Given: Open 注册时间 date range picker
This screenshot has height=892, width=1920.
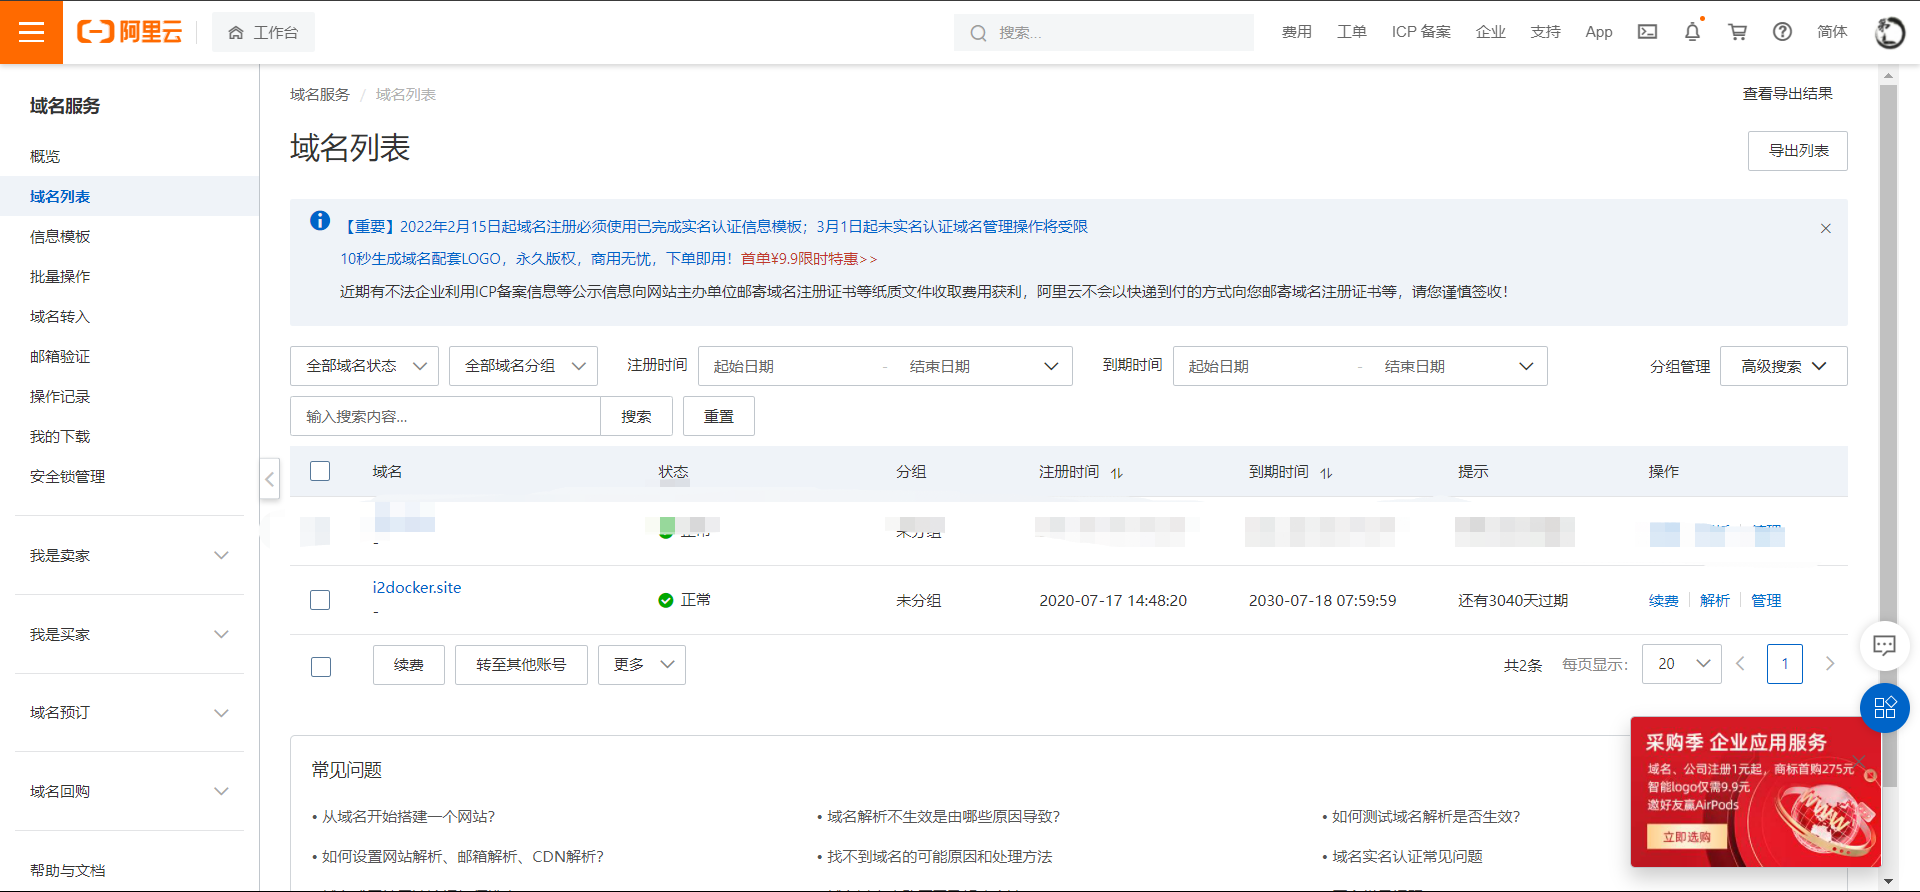Looking at the screenshot, I should click(885, 366).
